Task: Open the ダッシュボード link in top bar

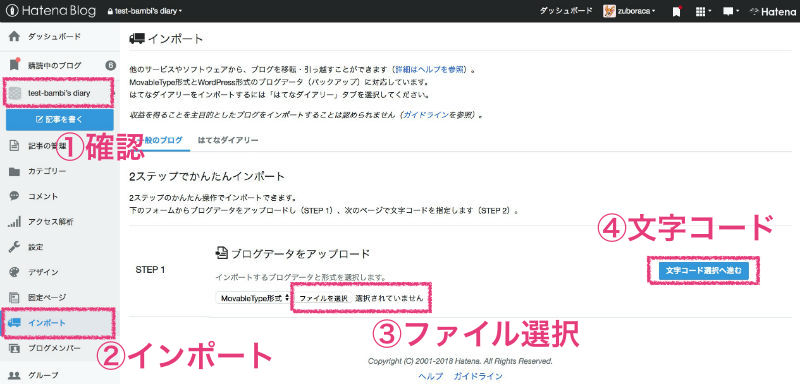Action: click(566, 11)
